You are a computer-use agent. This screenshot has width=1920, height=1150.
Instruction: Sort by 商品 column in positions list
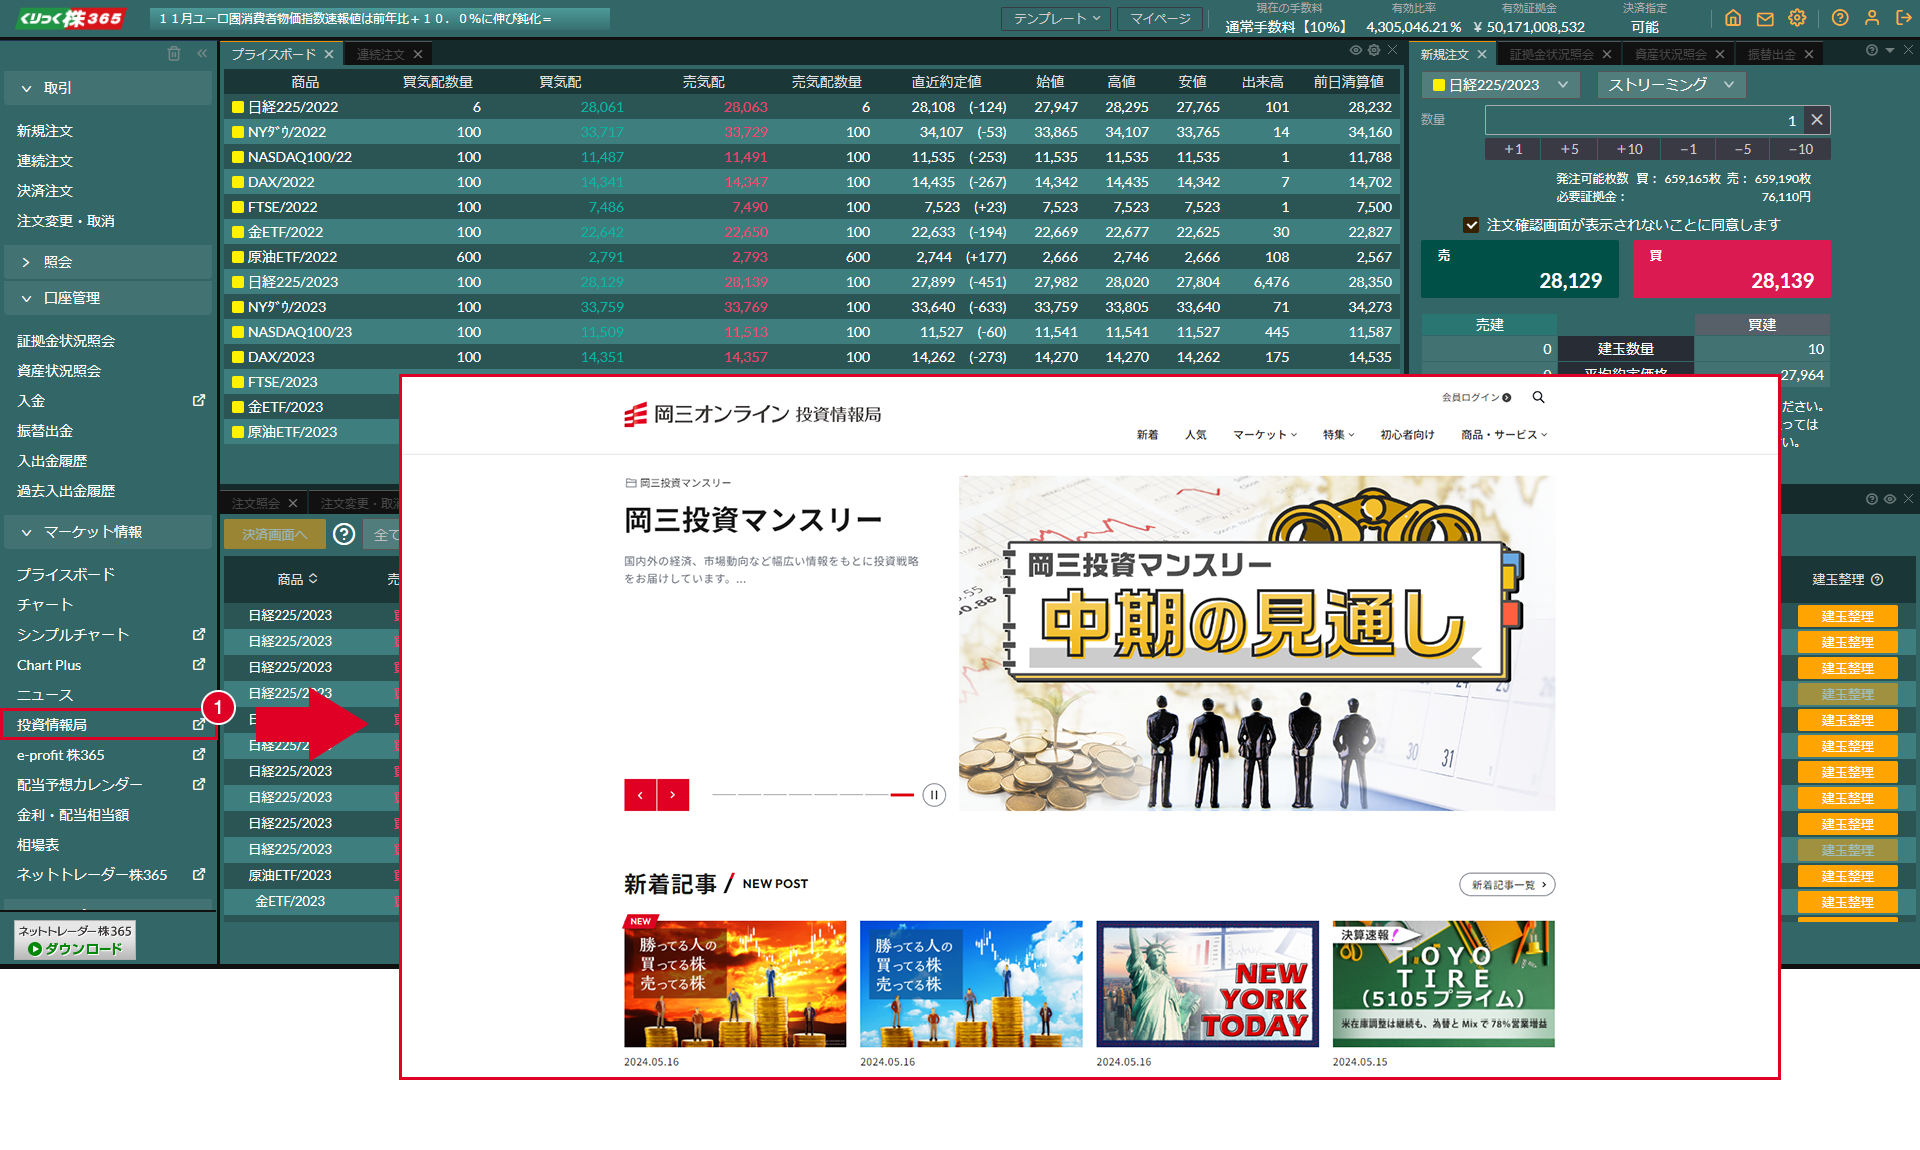297,579
